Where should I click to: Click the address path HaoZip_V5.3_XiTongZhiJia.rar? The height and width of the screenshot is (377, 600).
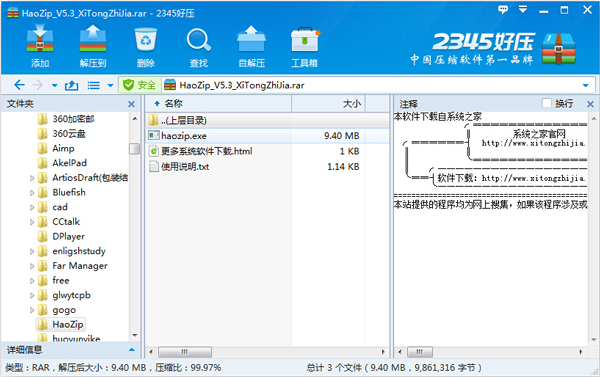tap(242, 85)
